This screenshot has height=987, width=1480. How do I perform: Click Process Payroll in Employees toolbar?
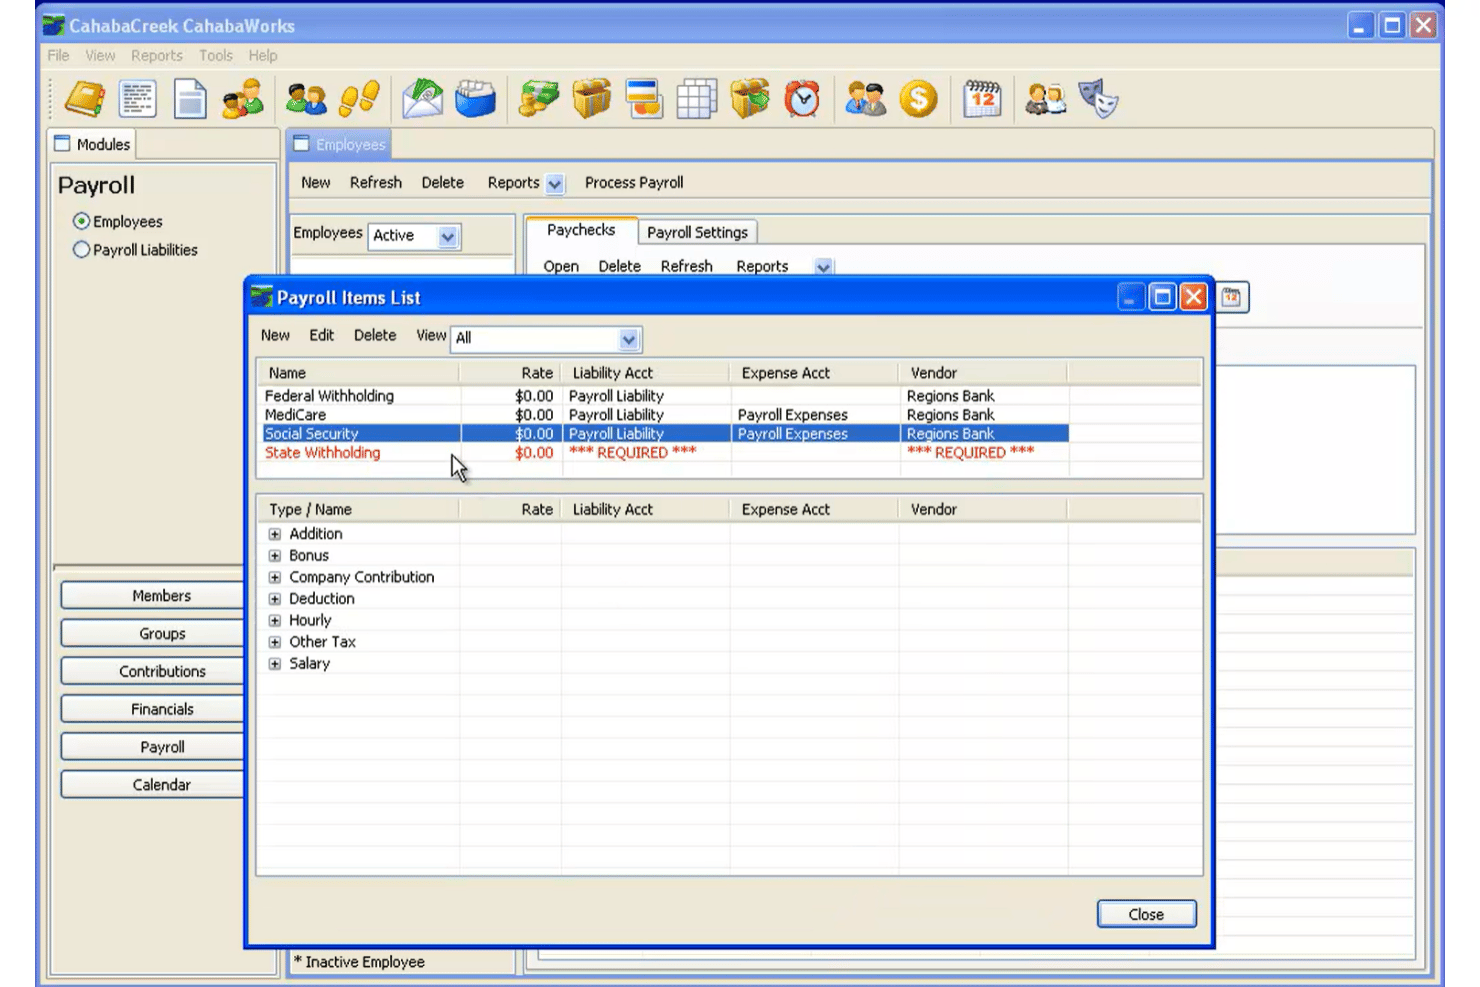pyautogui.click(x=634, y=183)
